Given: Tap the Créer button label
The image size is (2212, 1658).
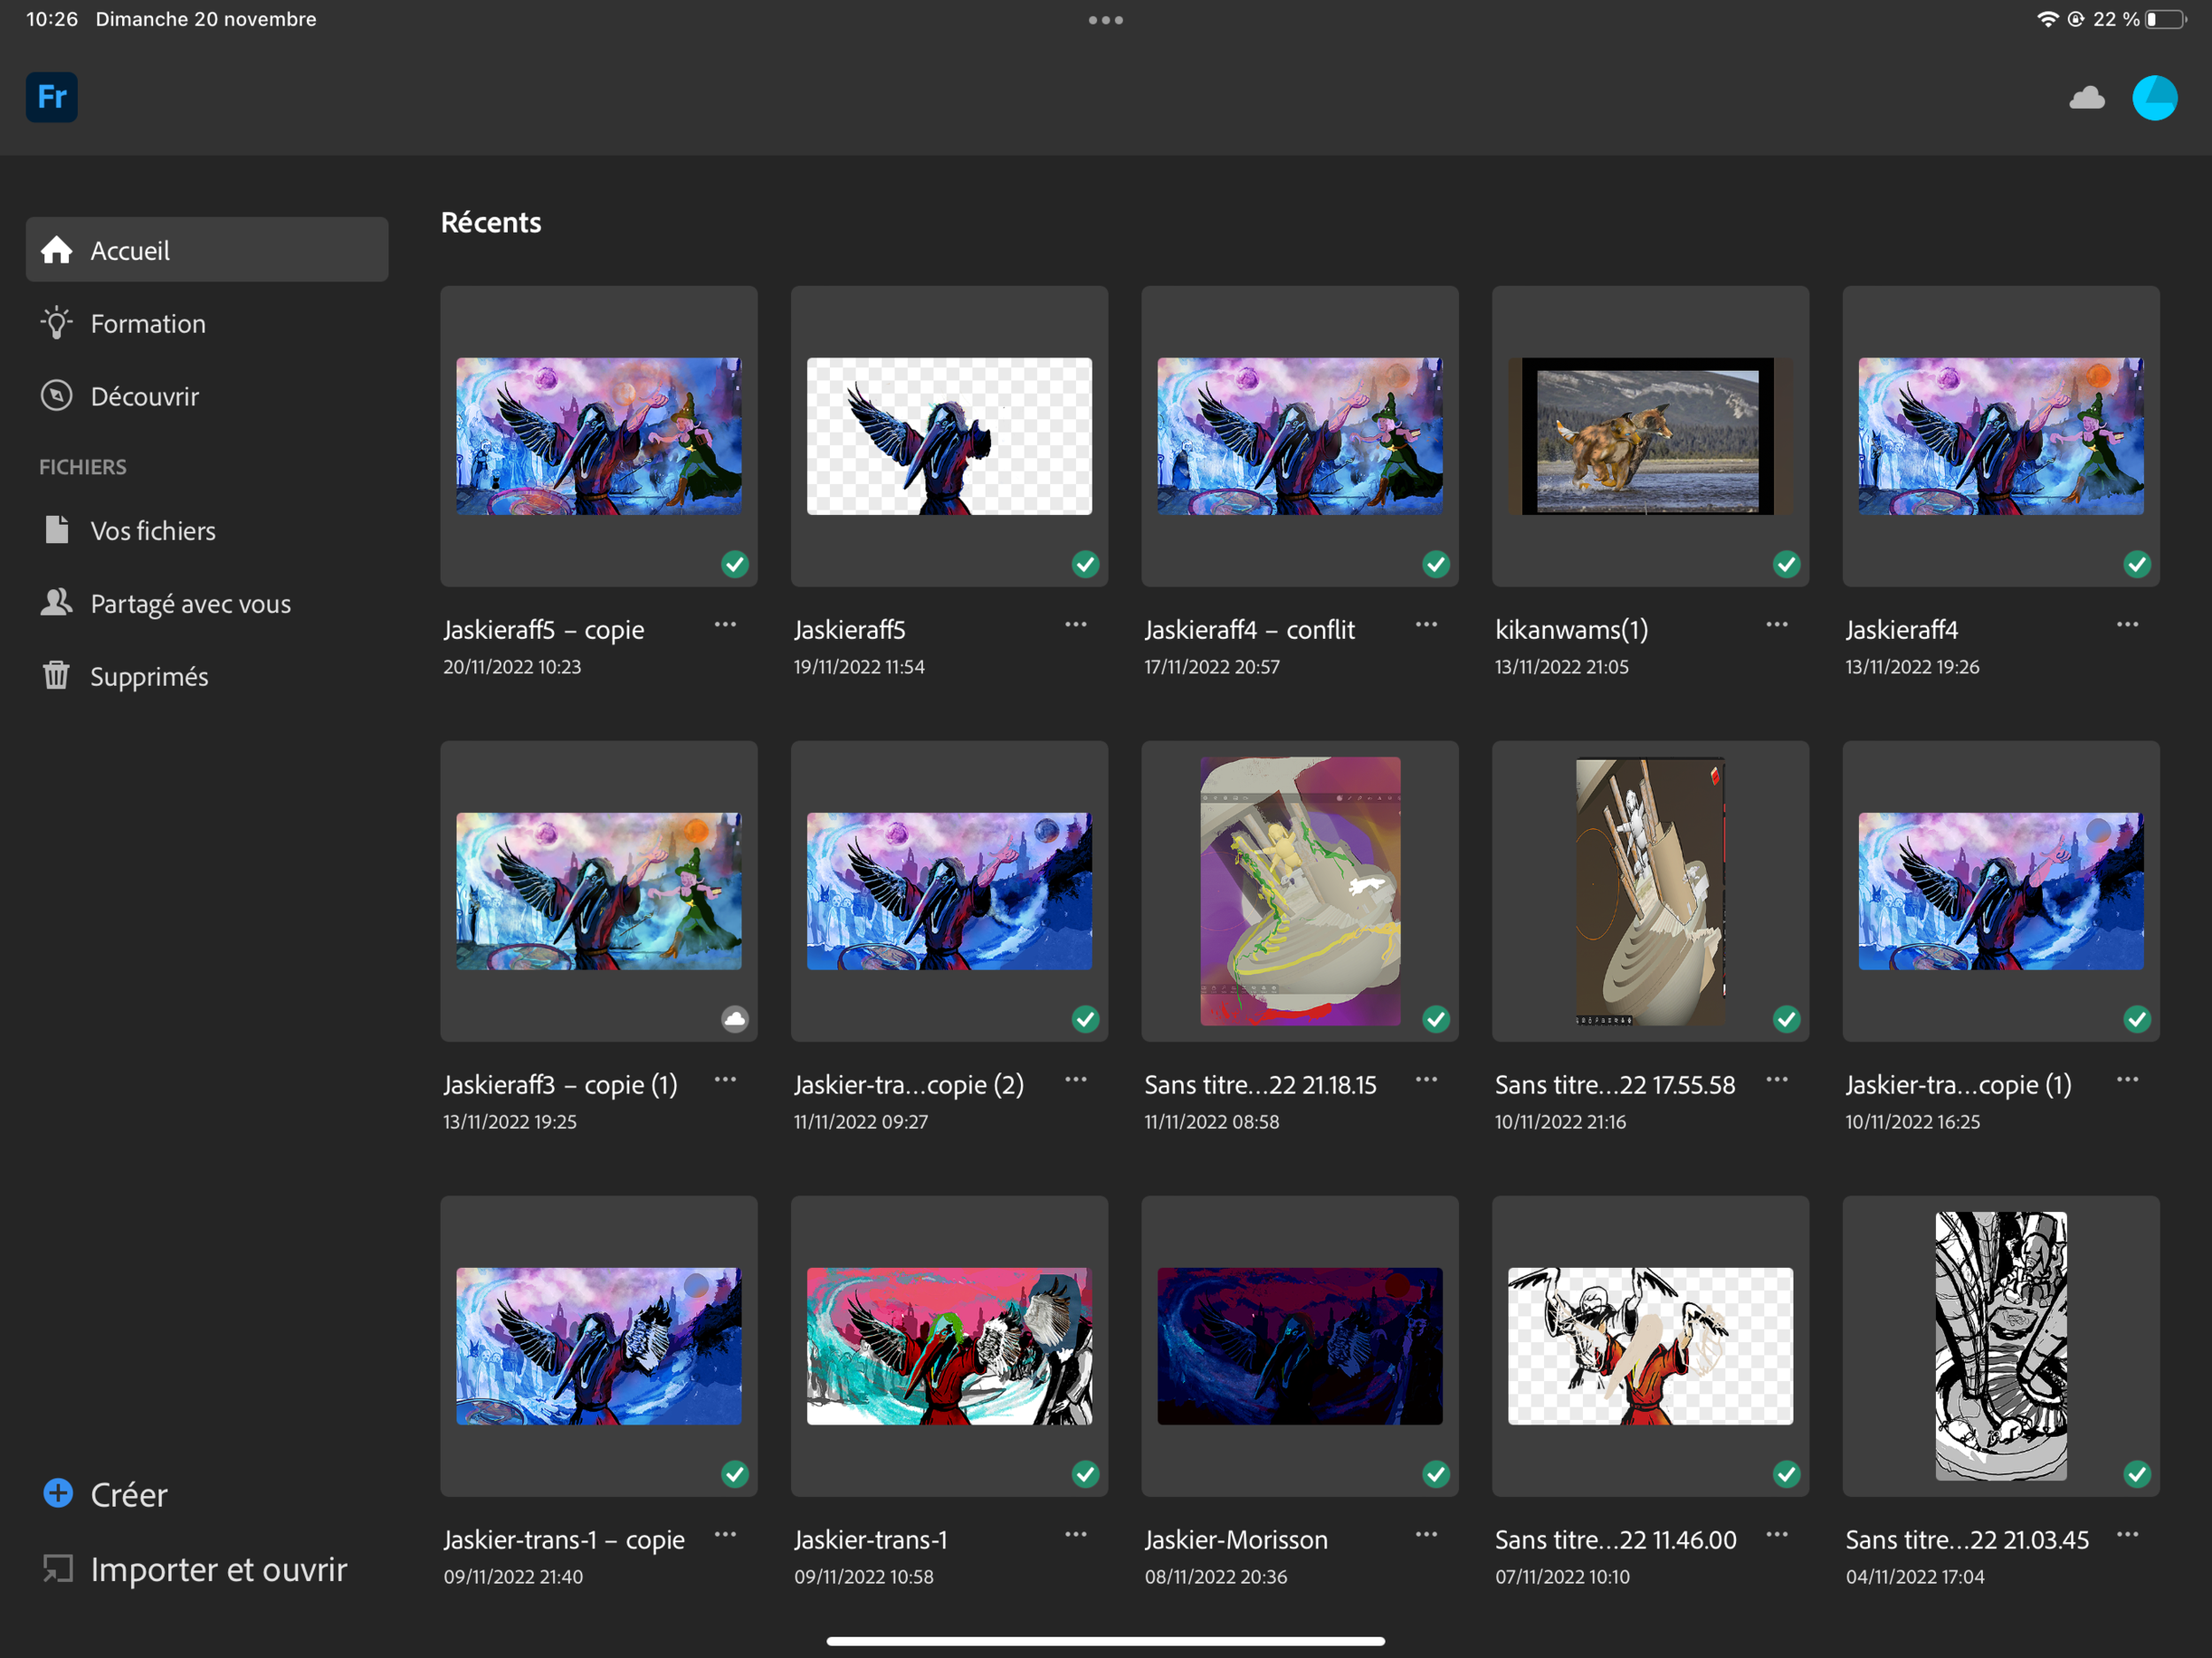Looking at the screenshot, I should click(x=129, y=1495).
